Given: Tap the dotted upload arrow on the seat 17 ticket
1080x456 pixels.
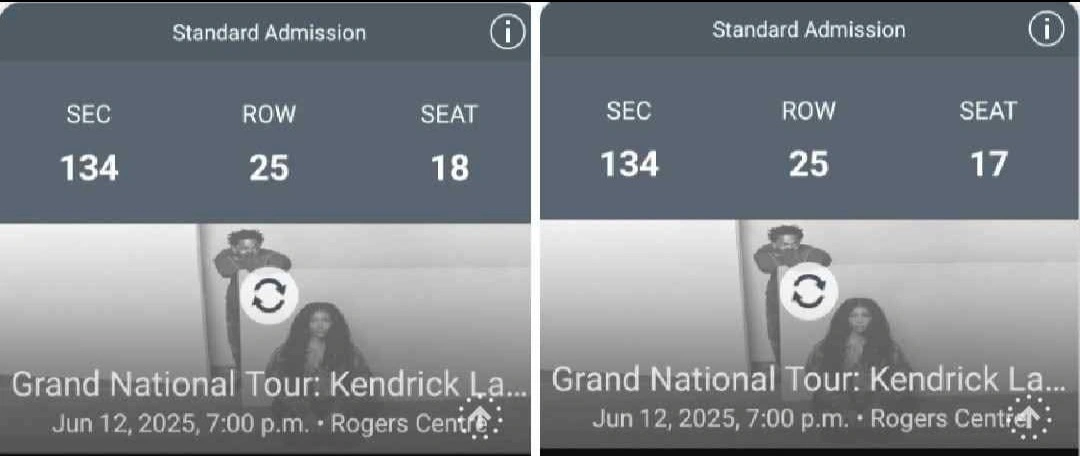Looking at the screenshot, I should click(1029, 417).
